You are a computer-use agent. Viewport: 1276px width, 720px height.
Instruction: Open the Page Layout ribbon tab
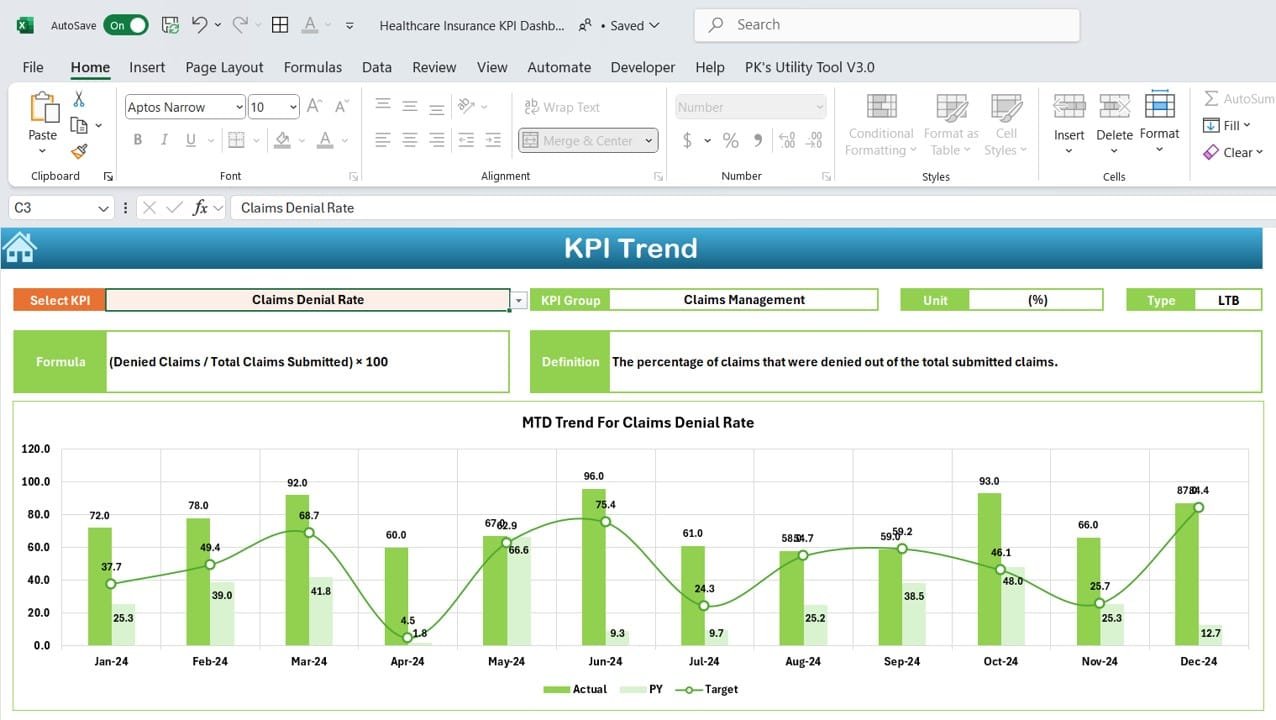coord(224,67)
